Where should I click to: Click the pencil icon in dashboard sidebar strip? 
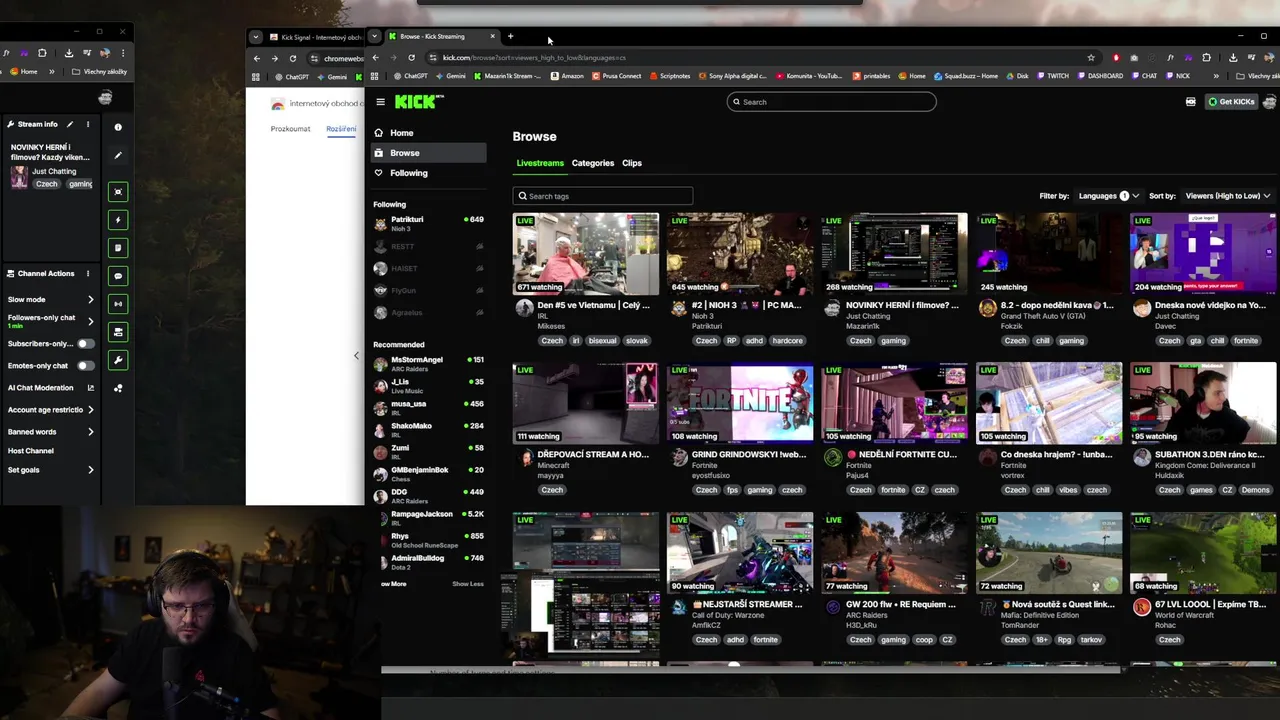pos(118,155)
